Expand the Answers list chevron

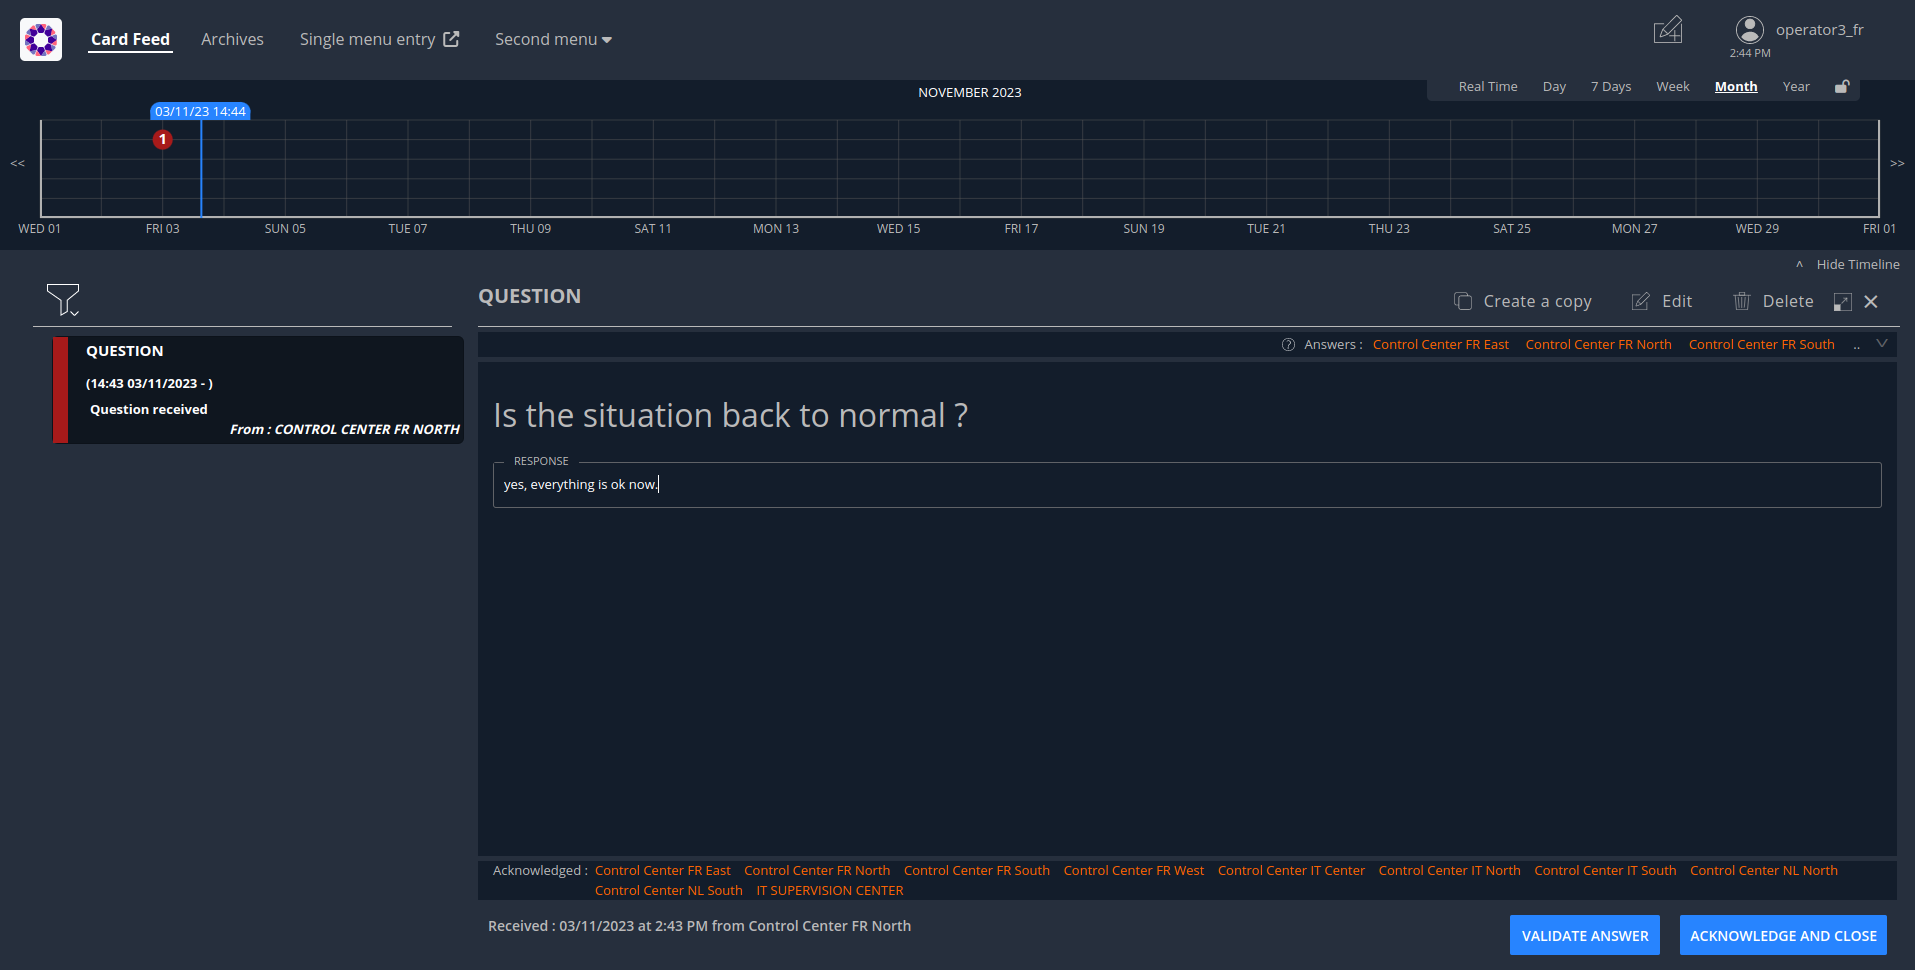coord(1882,343)
